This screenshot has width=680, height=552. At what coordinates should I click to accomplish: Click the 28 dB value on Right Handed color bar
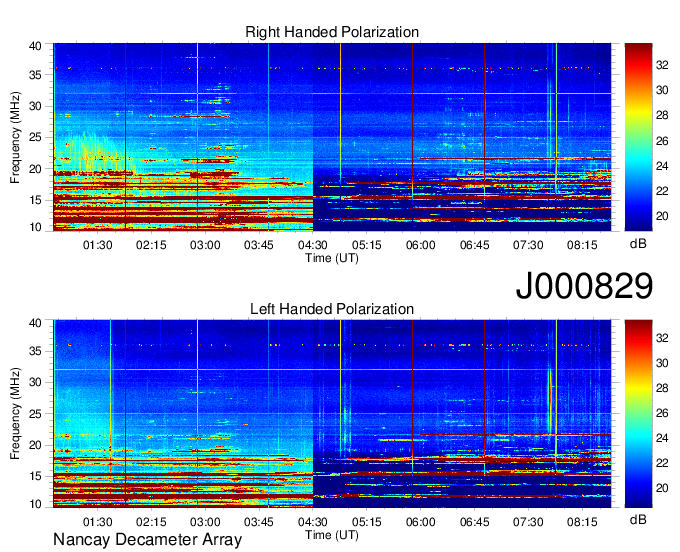coord(662,115)
